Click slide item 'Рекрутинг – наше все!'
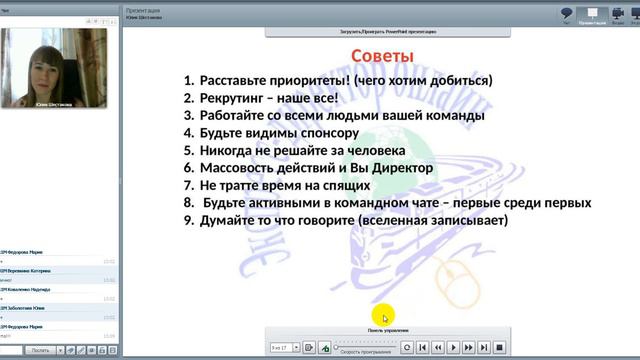Image resolution: width=640 pixels, height=360 pixels. pyautogui.click(x=269, y=98)
